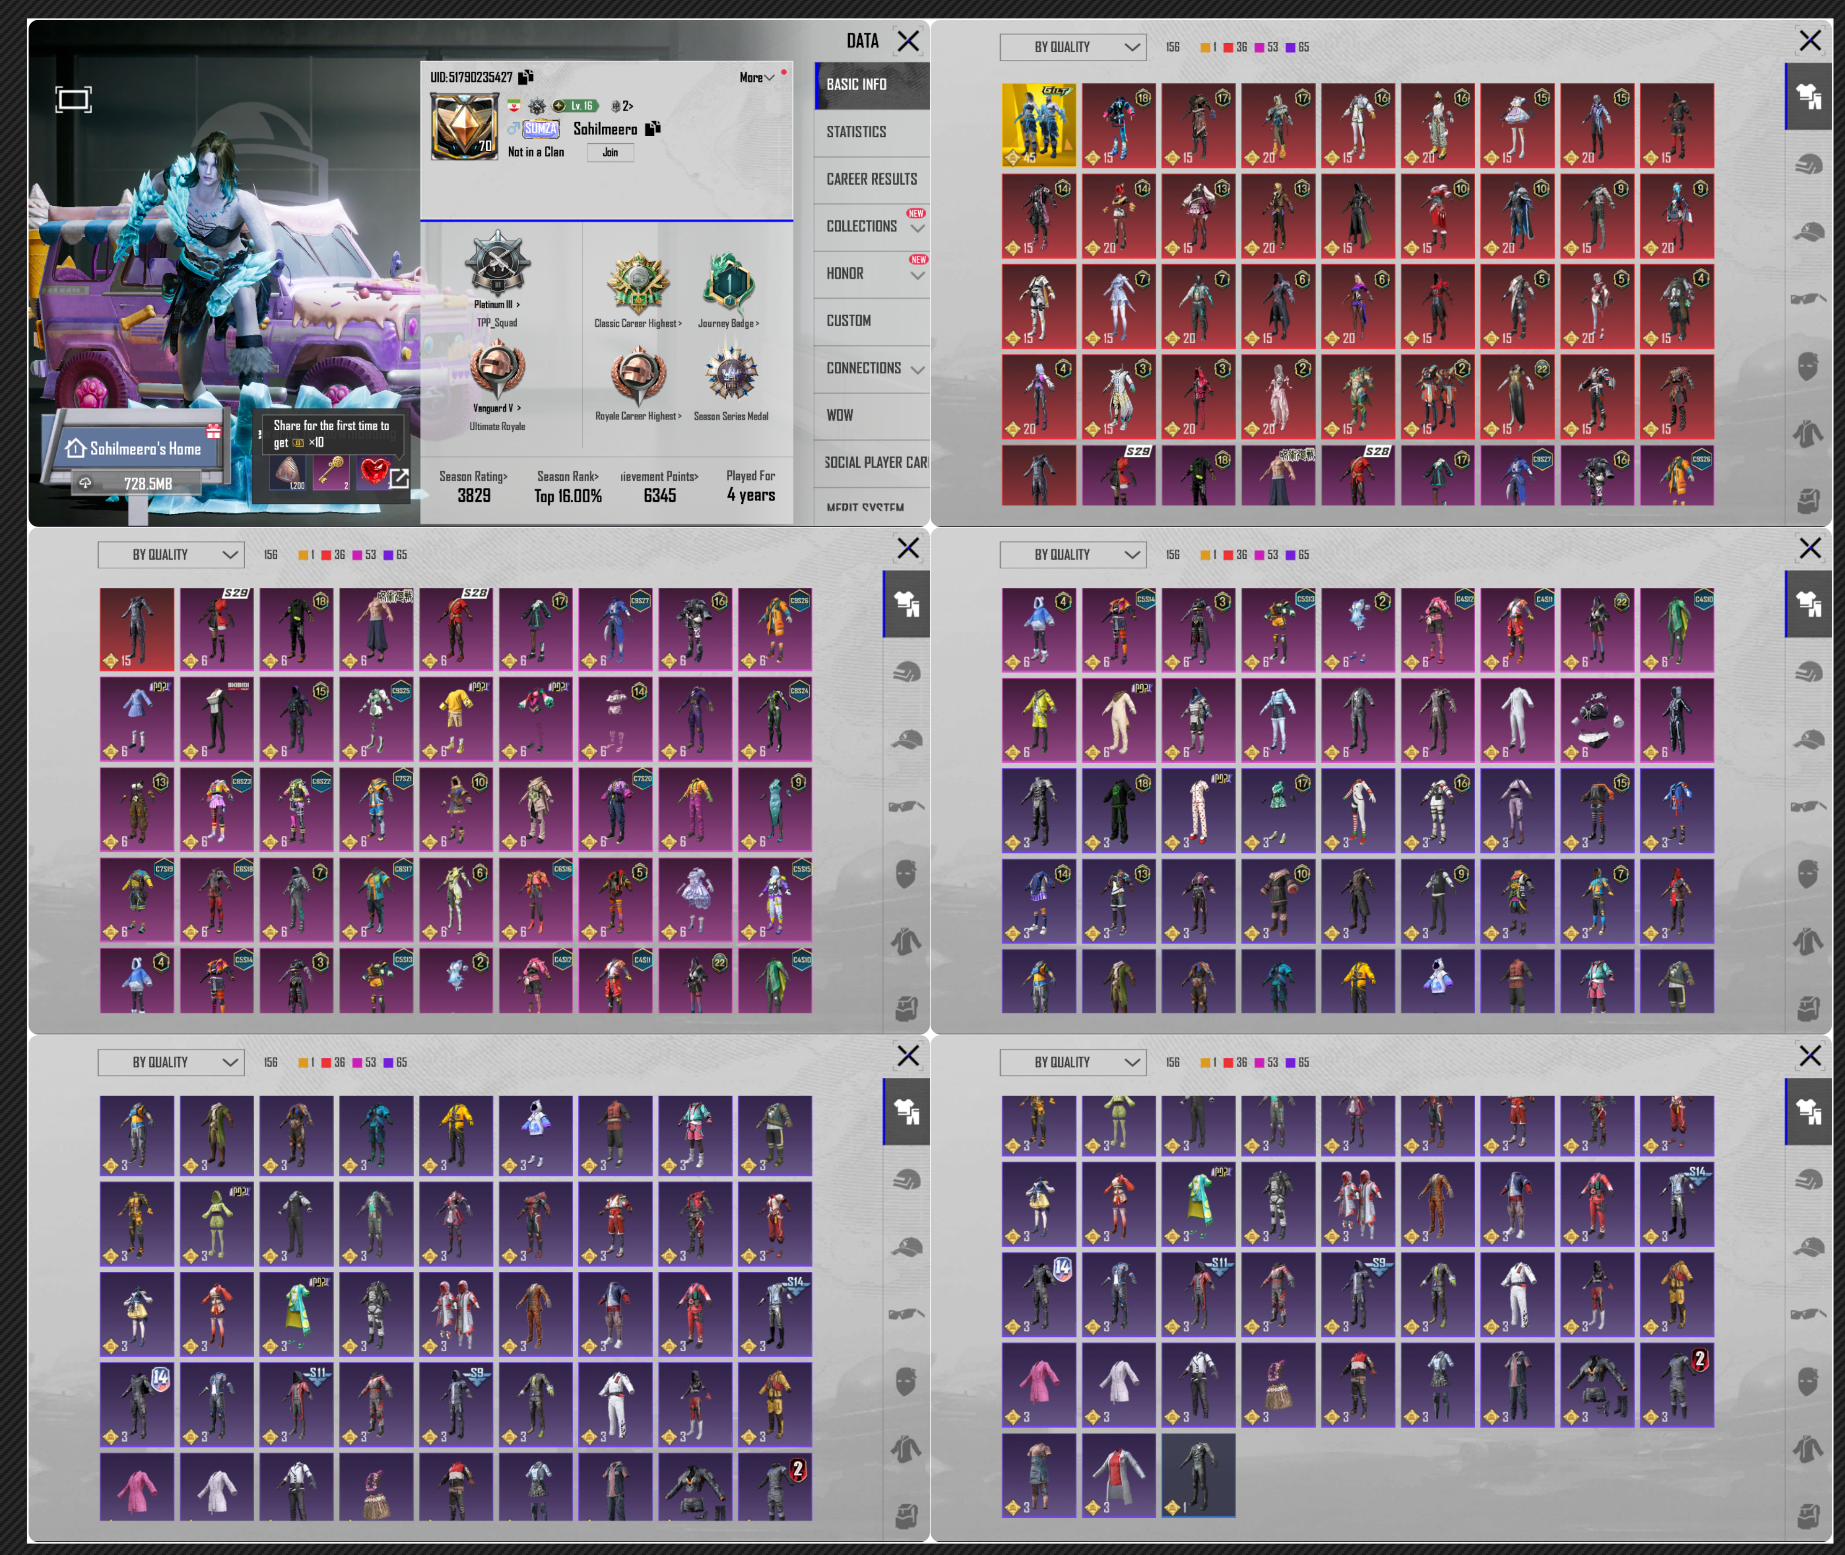Open BY QUALITY dropdown in lower-left inventory

click(171, 1063)
